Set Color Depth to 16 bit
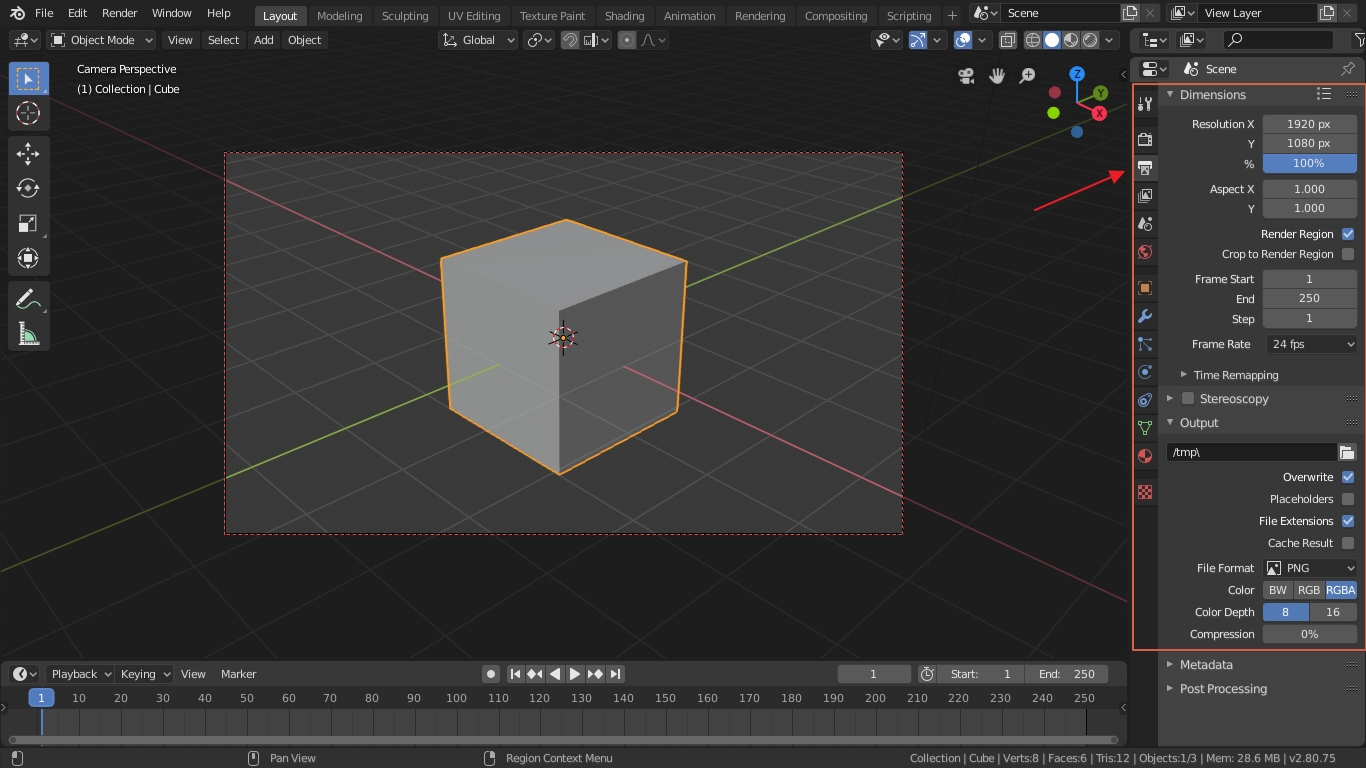 [x=1333, y=612]
